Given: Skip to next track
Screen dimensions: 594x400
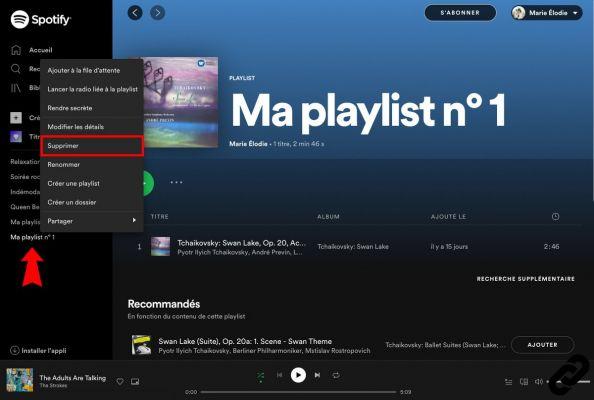Looking at the screenshot, I should point(317,375).
